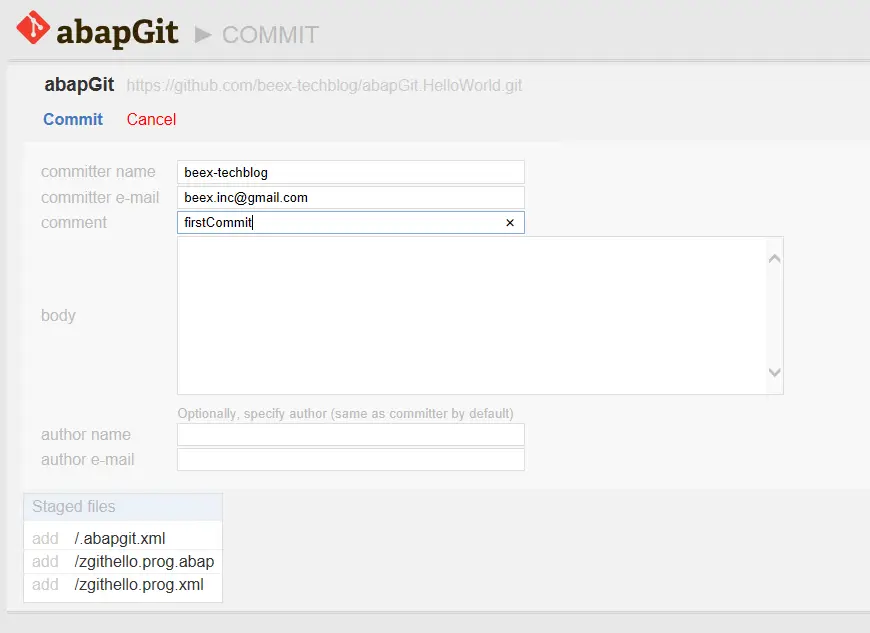Click the body scrollbar up arrow
This screenshot has width=870, height=633.
(x=775, y=259)
